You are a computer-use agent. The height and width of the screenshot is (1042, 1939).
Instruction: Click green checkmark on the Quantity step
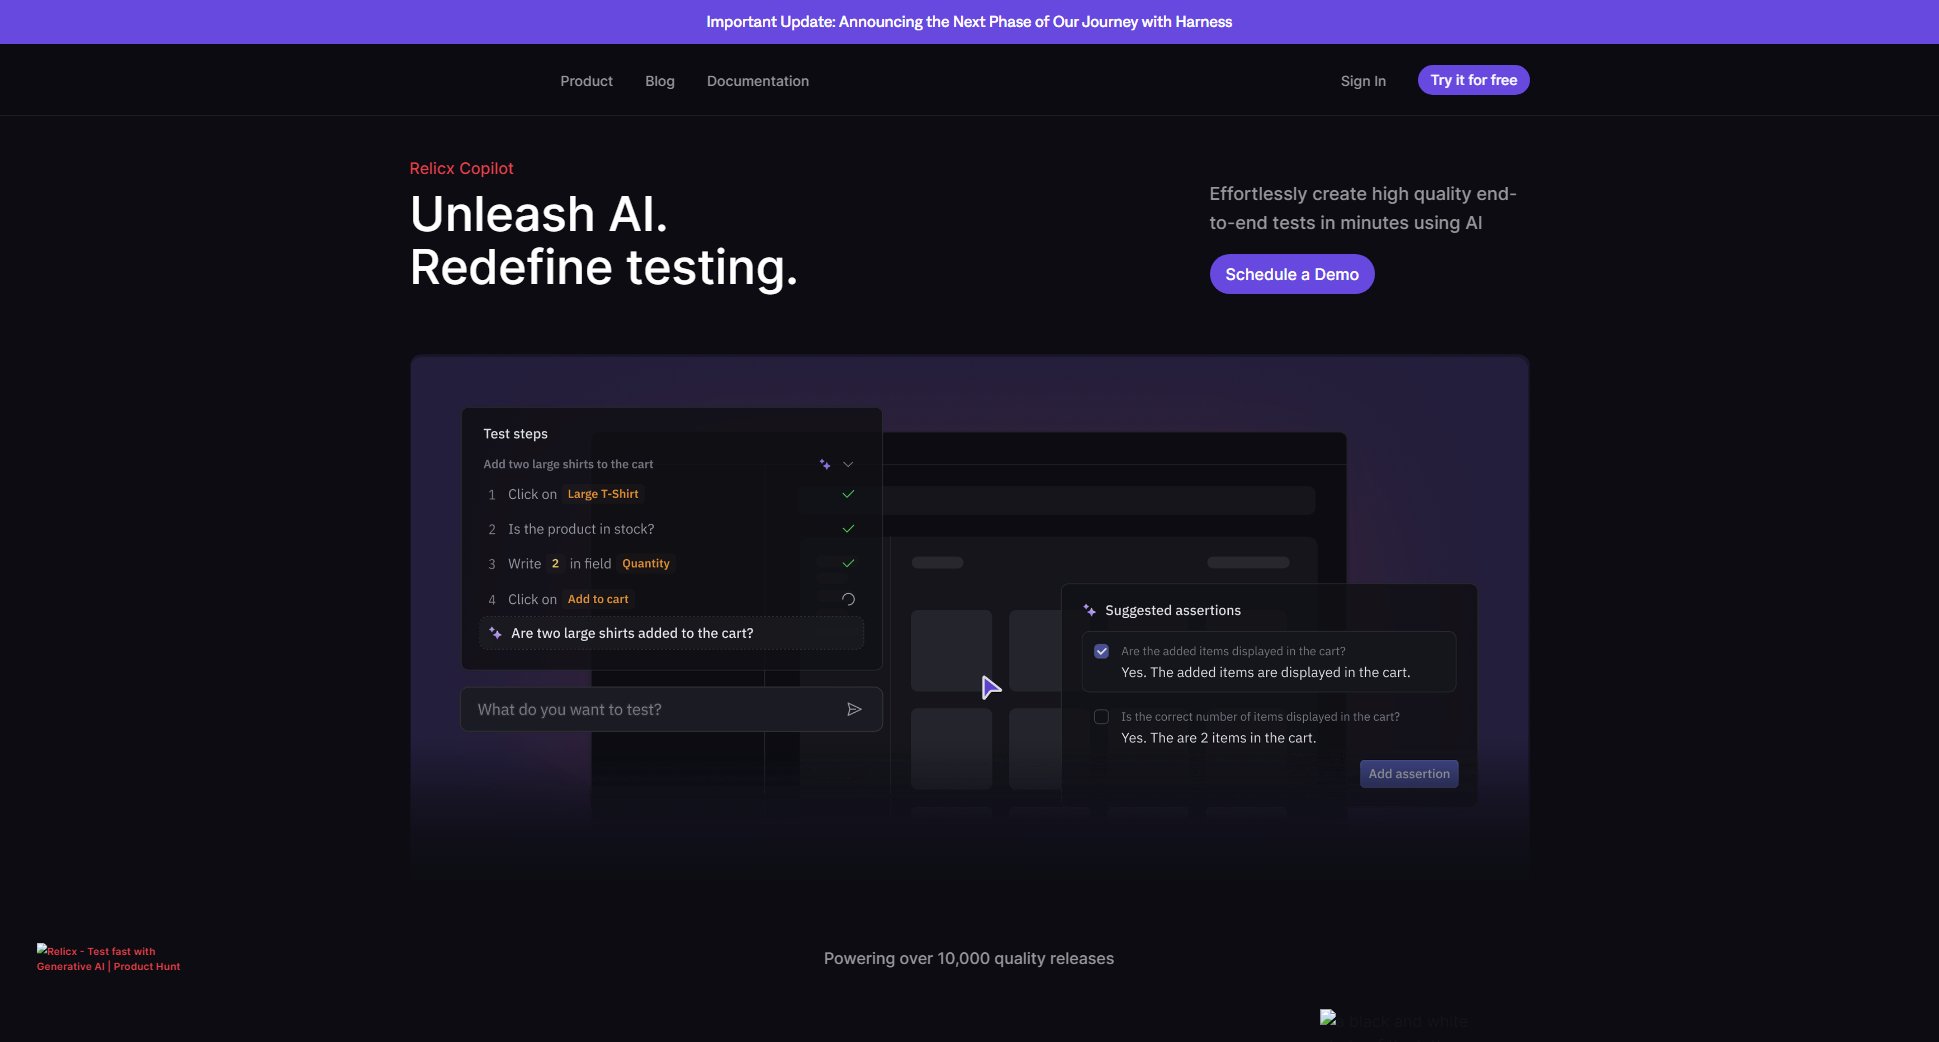pos(848,564)
